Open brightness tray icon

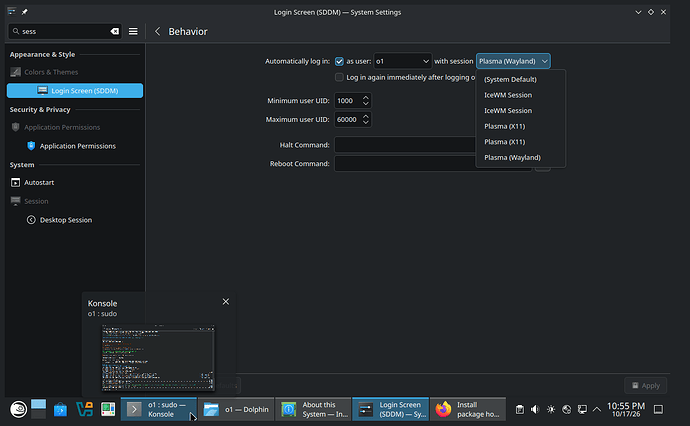click(551, 410)
